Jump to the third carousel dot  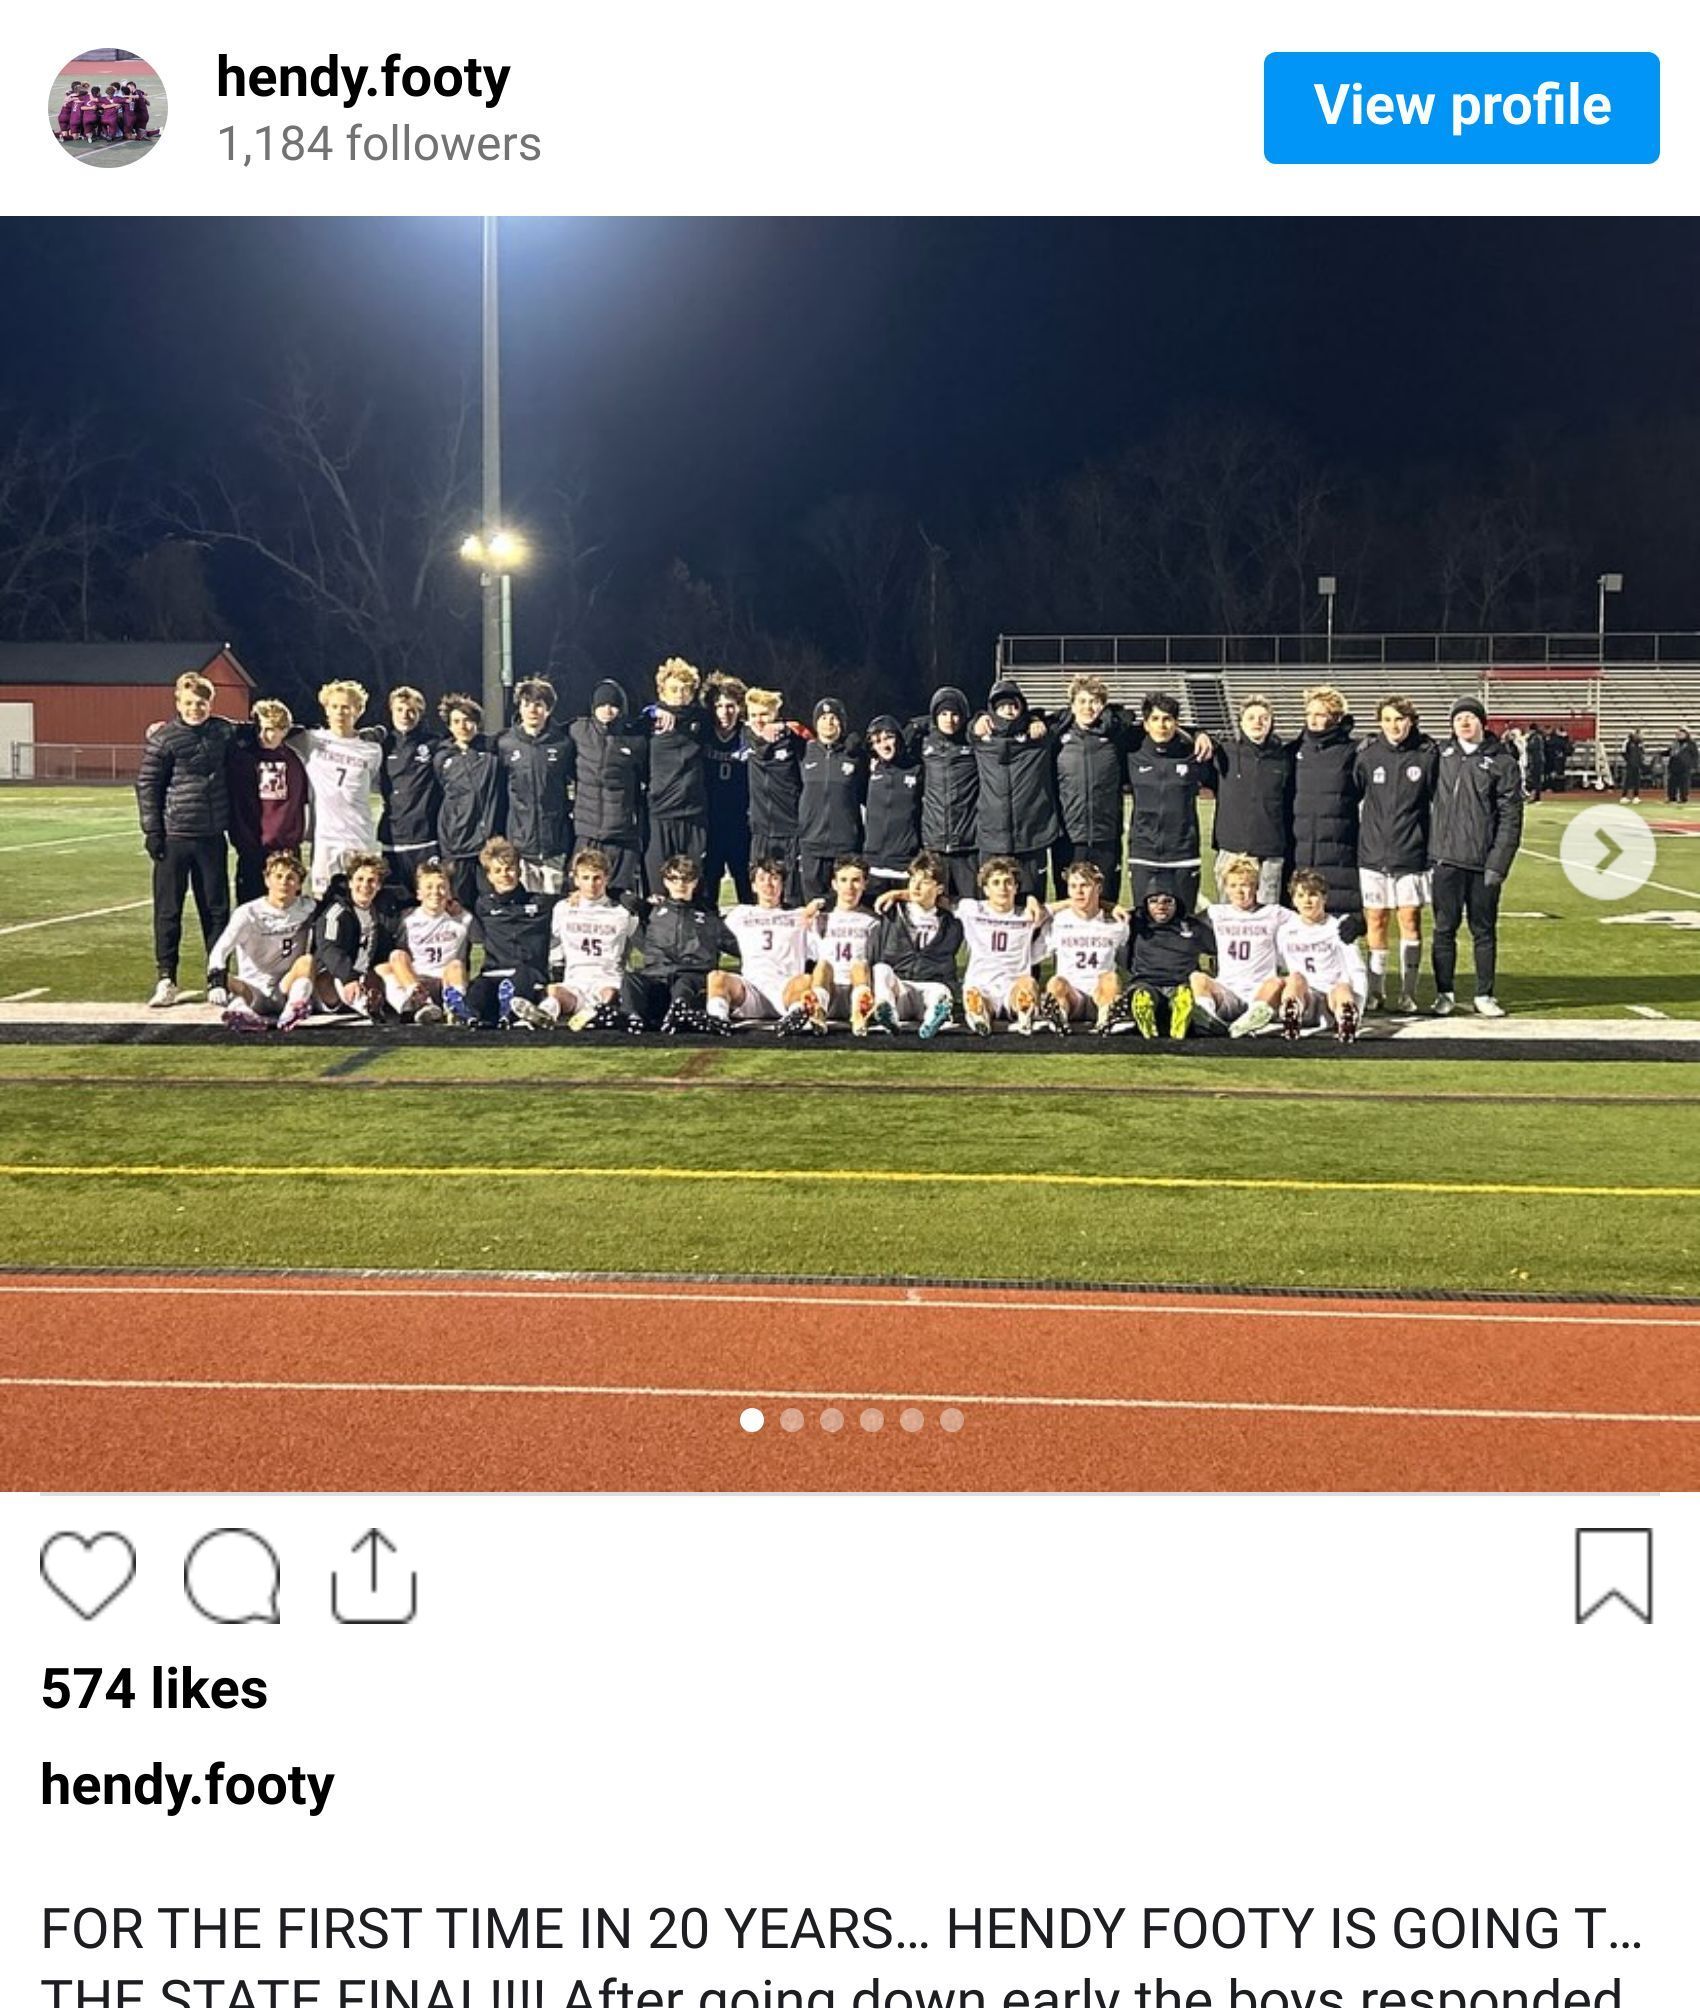(x=832, y=1420)
